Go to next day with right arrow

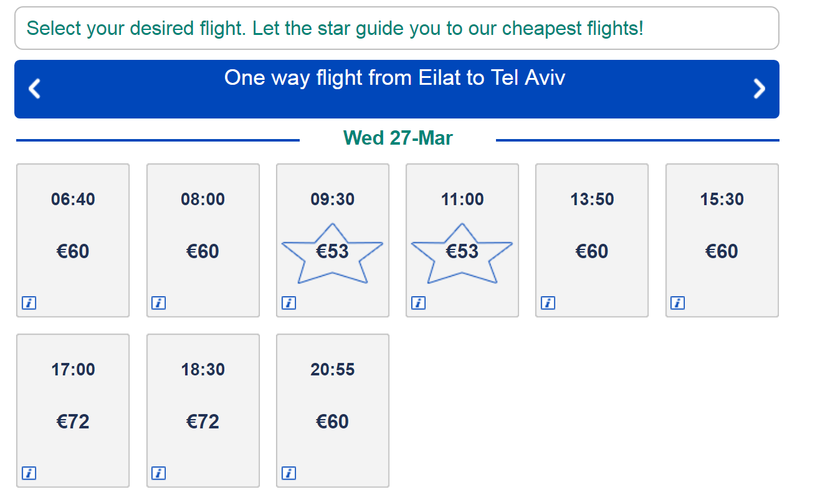(759, 89)
